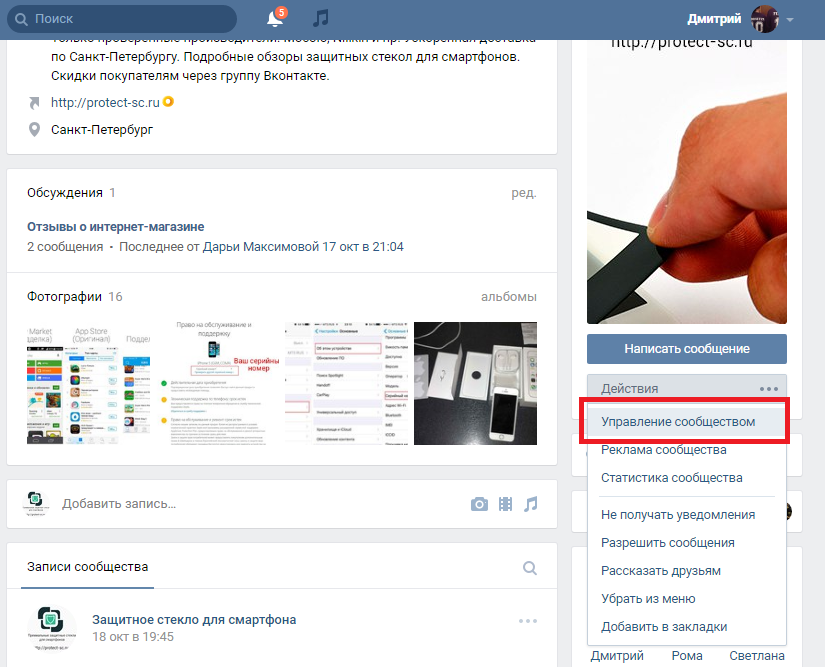Image resolution: width=825 pixels, height=667 pixels.
Task: Expand the profile menu arrow near Дмитрий
Action: click(x=790, y=20)
